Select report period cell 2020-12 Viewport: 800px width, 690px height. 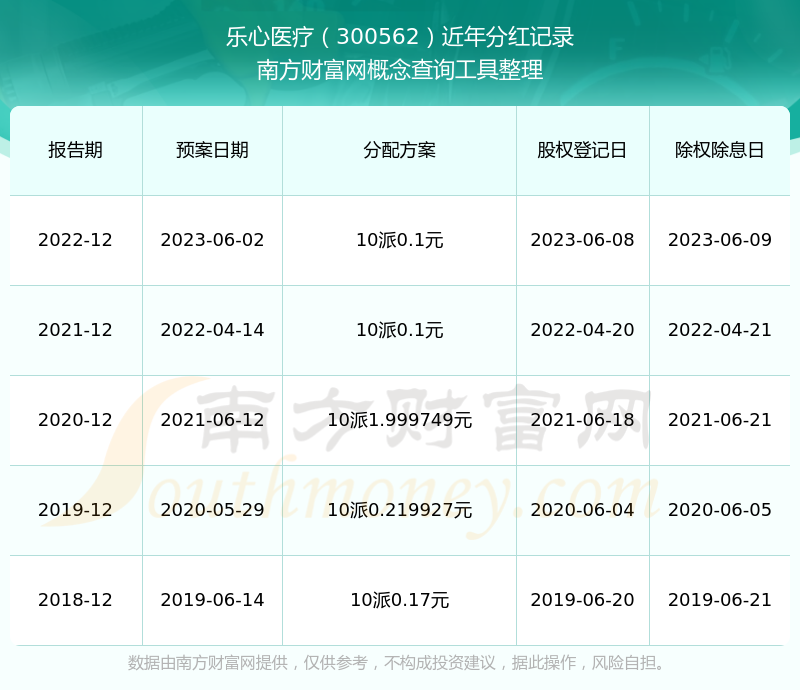pyautogui.click(x=76, y=420)
